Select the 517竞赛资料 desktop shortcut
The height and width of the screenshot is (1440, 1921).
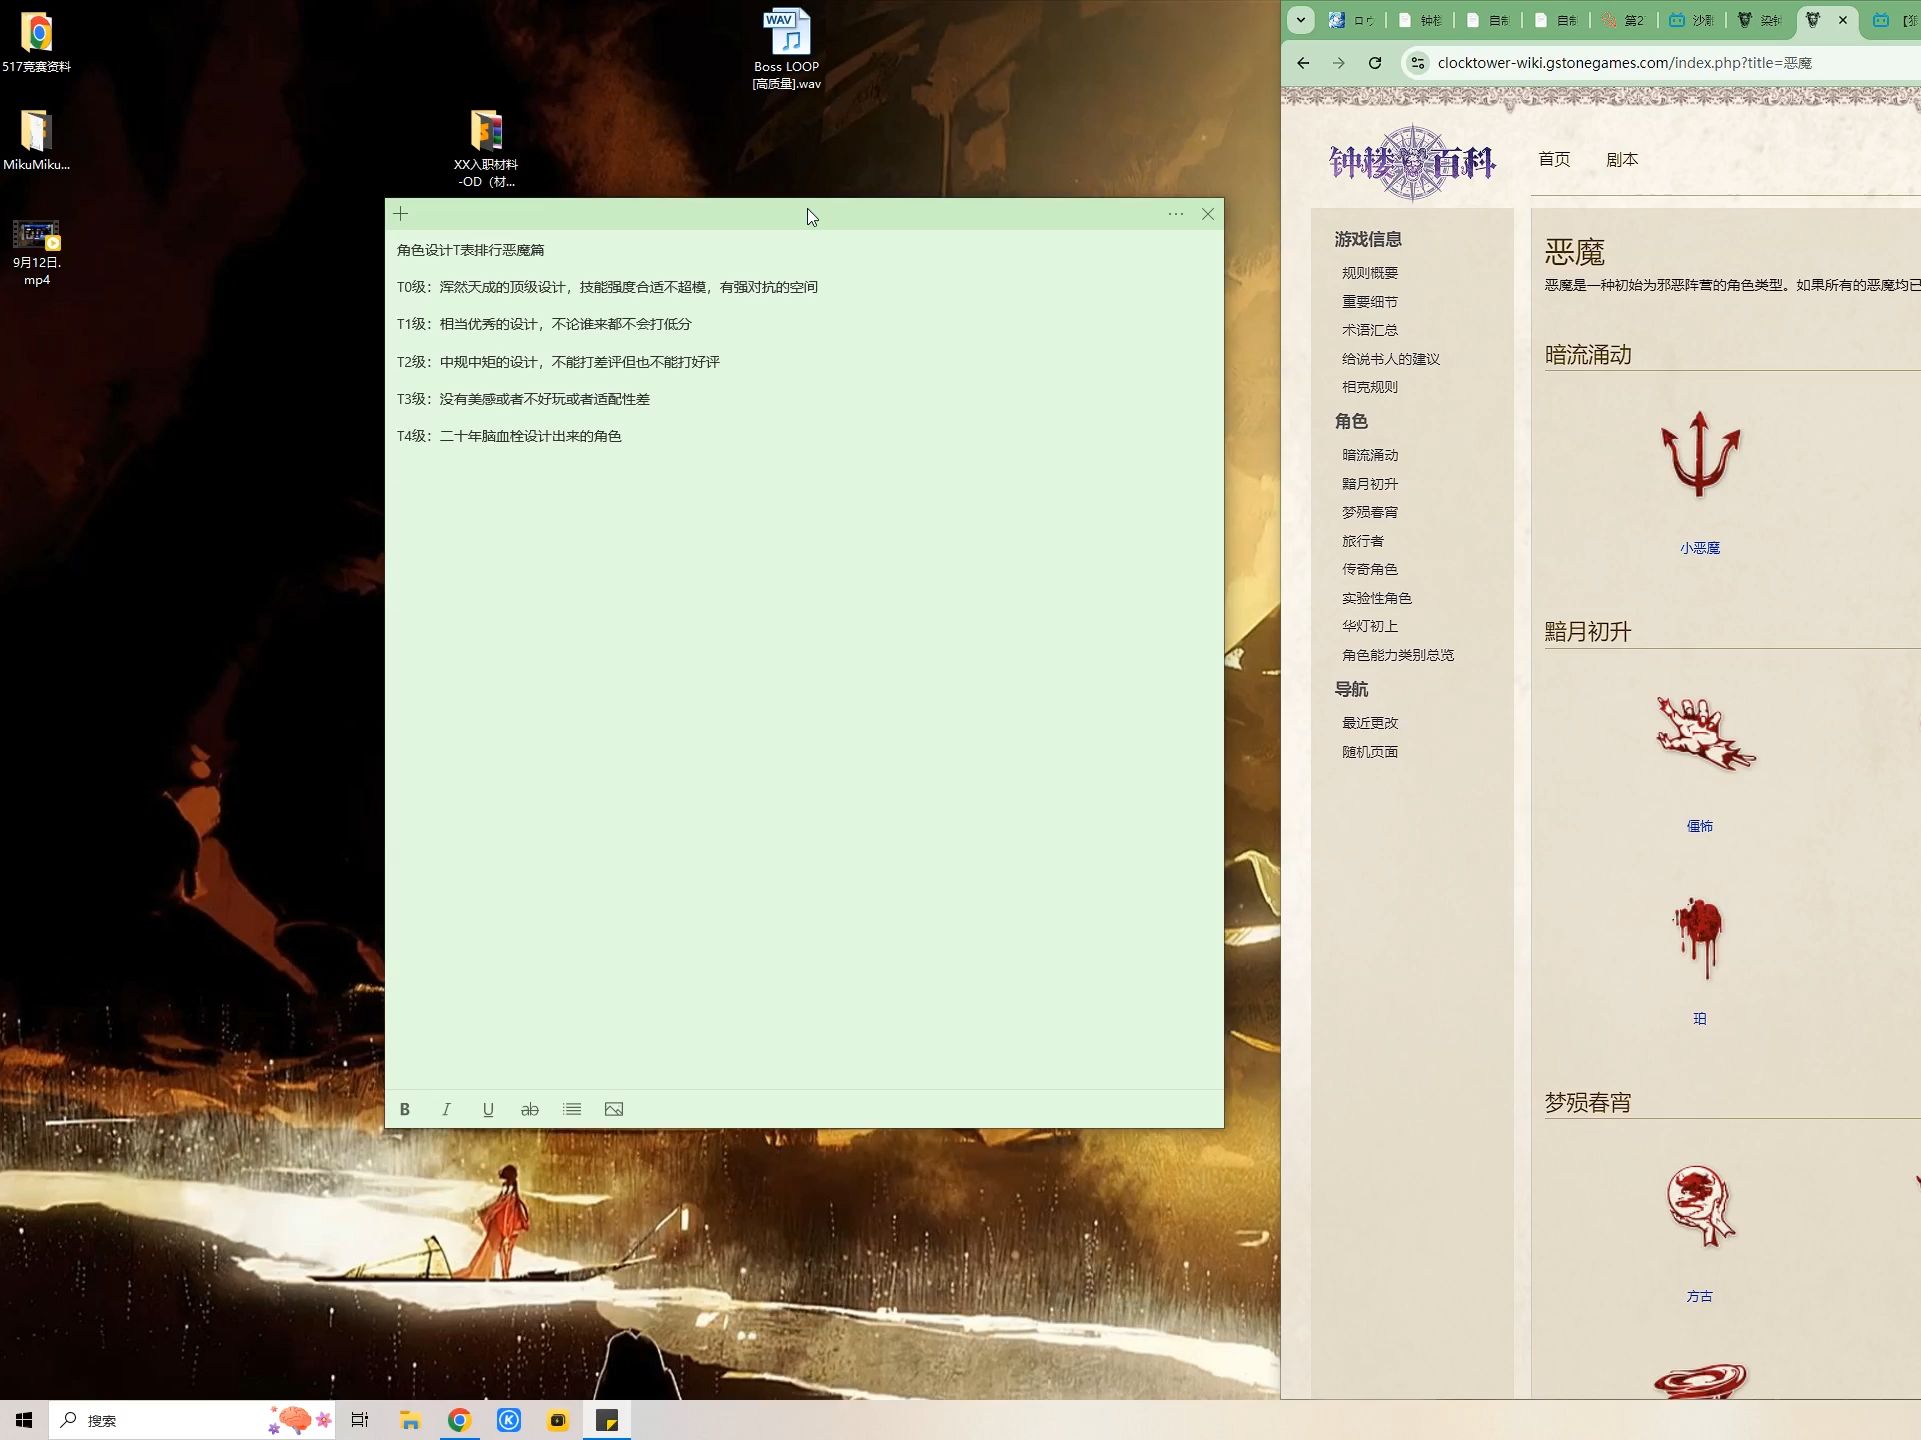pos(37,42)
